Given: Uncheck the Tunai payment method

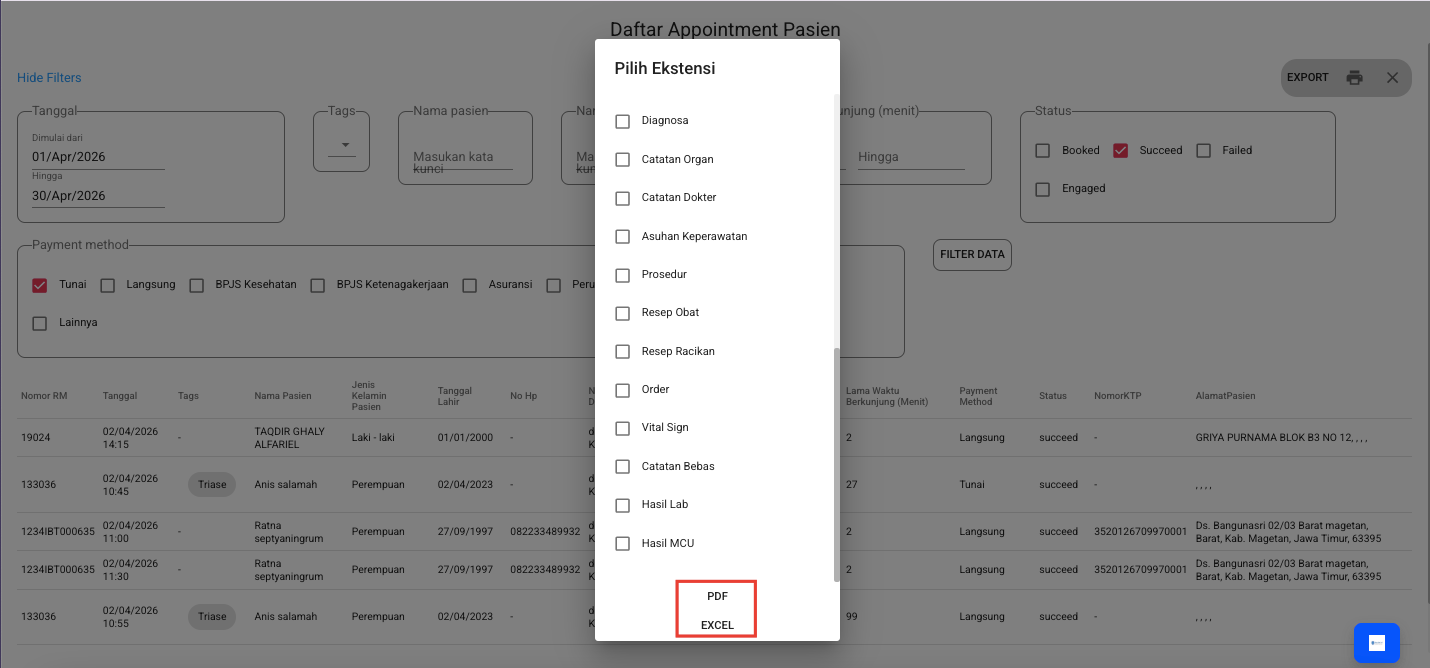Looking at the screenshot, I should pyautogui.click(x=40, y=285).
